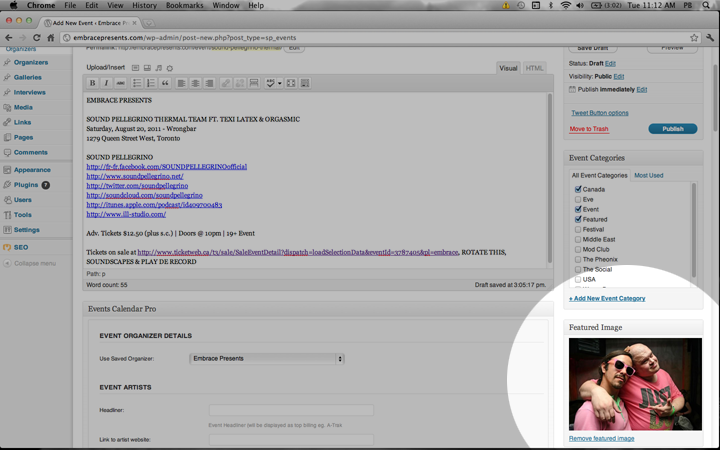Click the unordered bullet list icon
Image resolution: width=720 pixels, height=450 pixels.
(137, 83)
